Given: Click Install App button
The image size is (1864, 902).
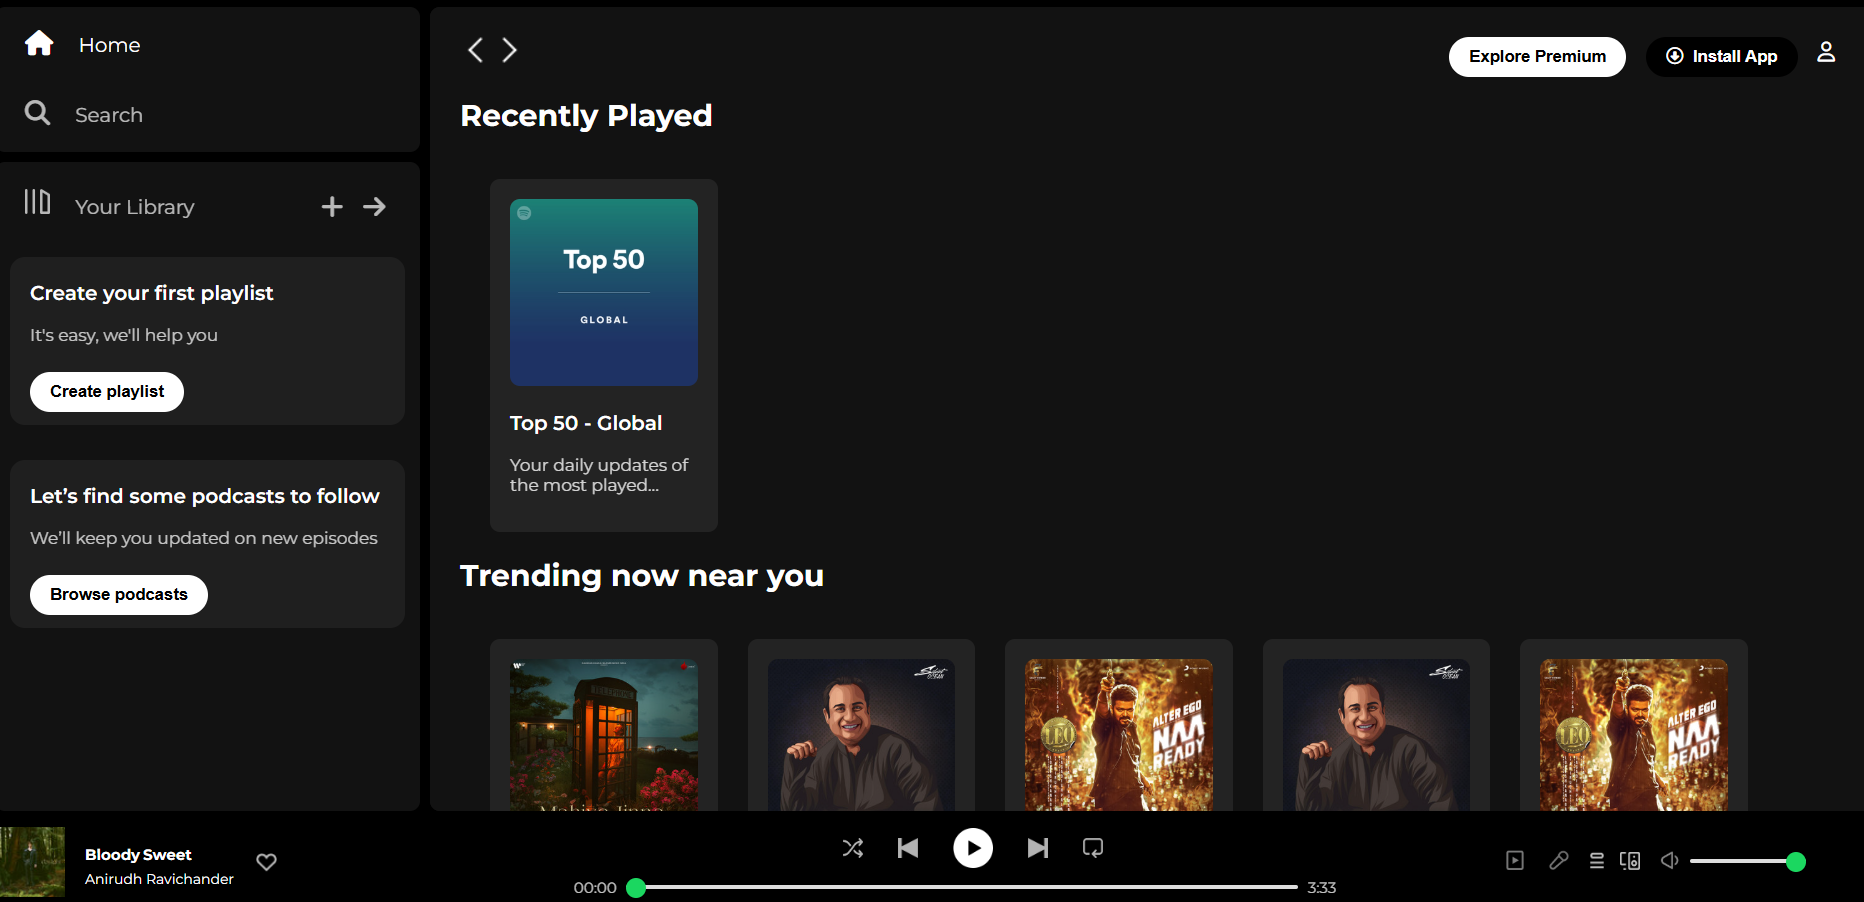Looking at the screenshot, I should [x=1721, y=57].
